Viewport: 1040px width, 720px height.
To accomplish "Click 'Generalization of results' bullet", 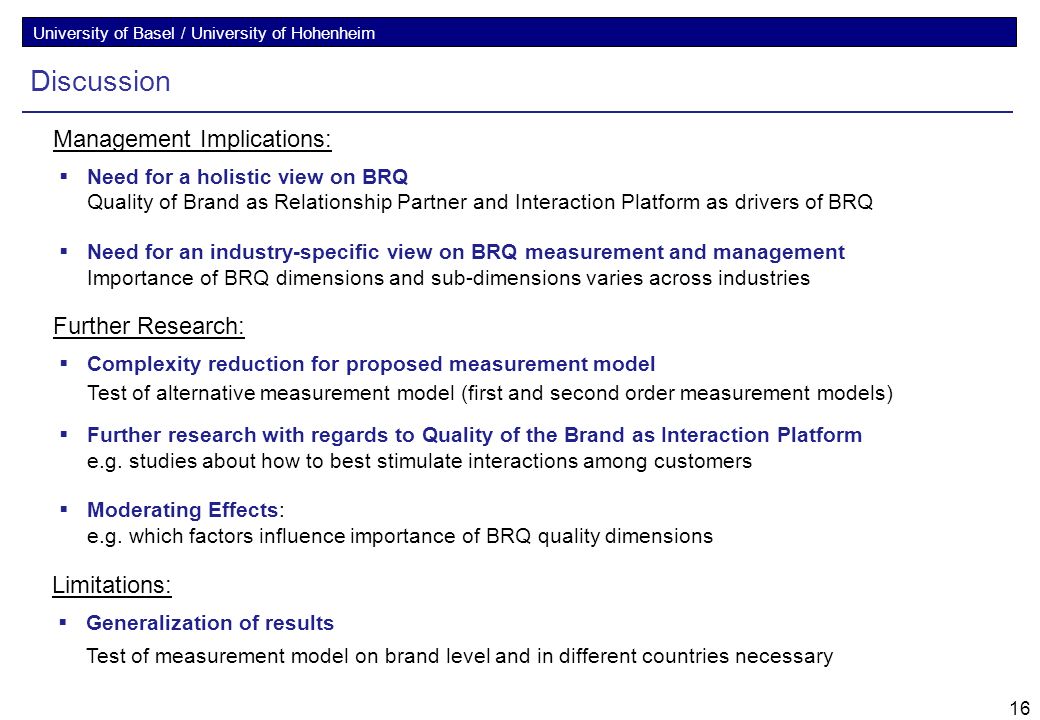I will 210,623.
